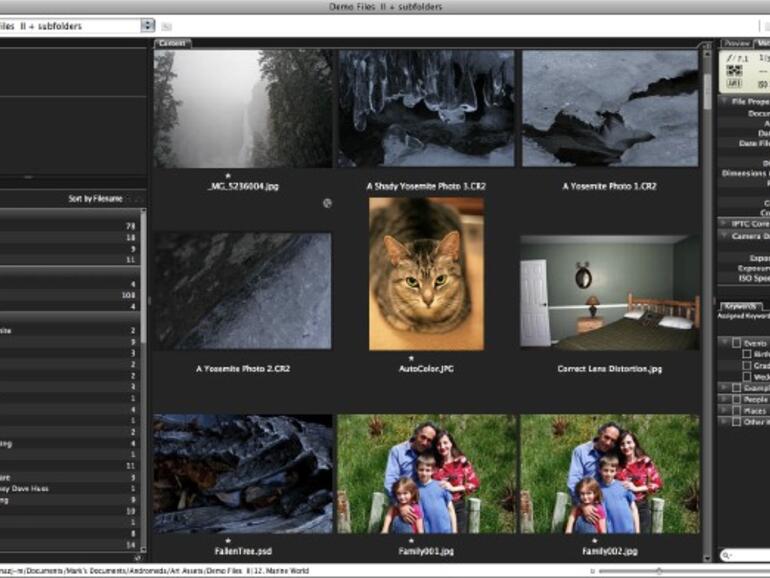Click the star rating above _MG_5236004.jpg

pyautogui.click(x=227, y=175)
